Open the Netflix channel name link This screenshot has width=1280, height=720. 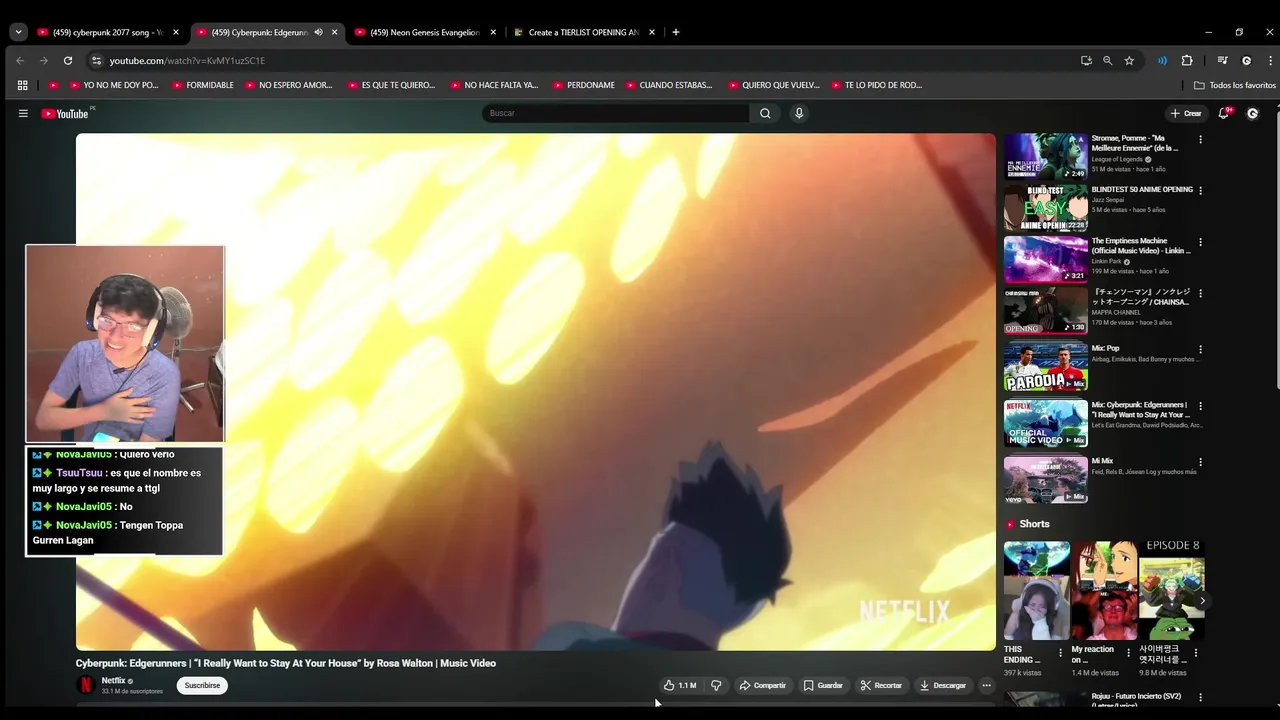(x=113, y=681)
